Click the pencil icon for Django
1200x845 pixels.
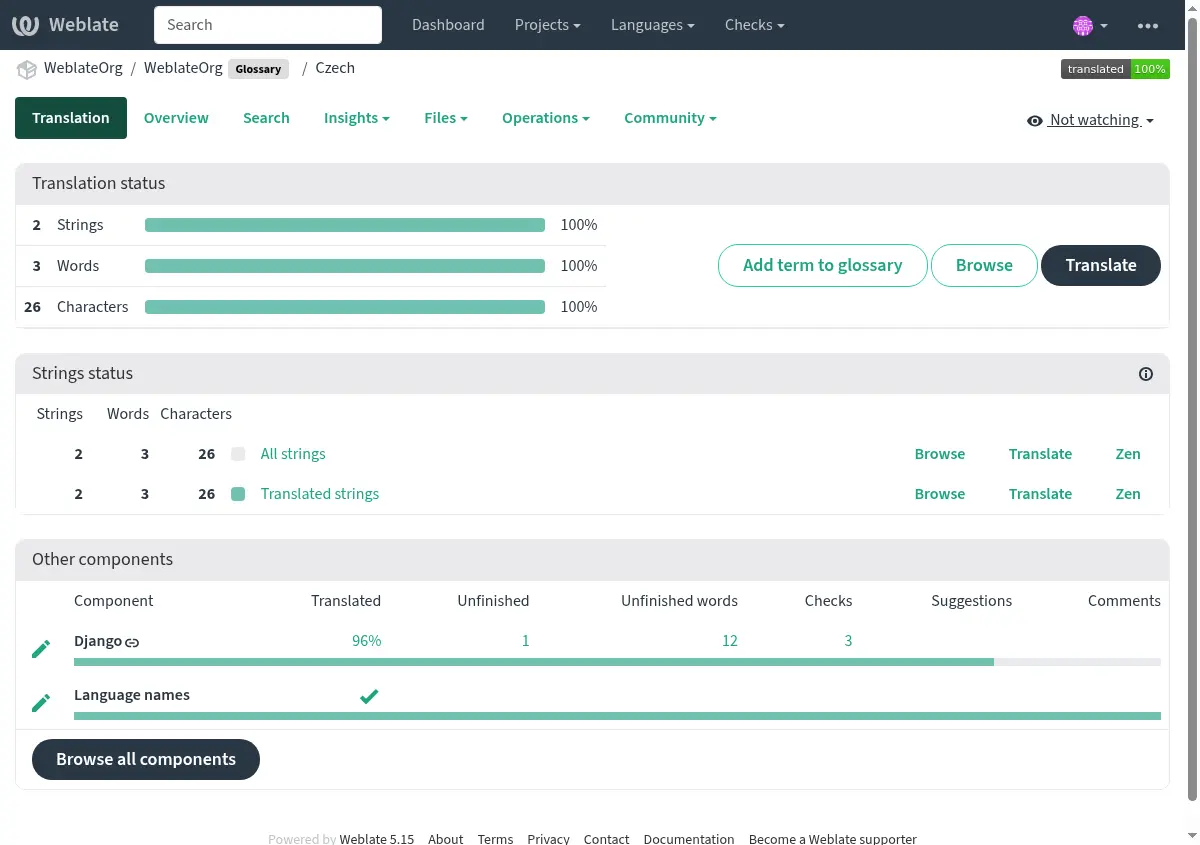point(41,649)
